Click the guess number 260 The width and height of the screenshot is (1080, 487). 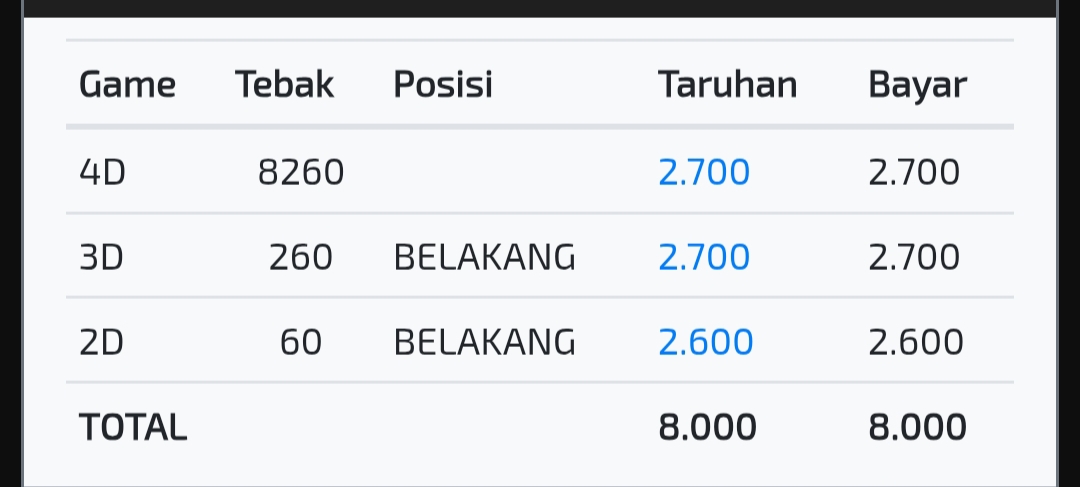coord(301,257)
